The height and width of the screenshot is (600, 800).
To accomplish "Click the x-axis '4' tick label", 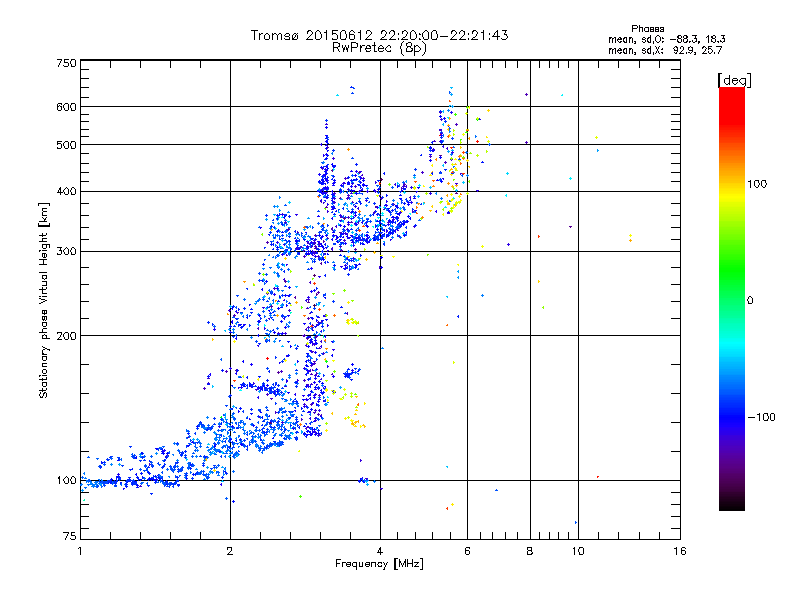I will (x=380, y=551).
